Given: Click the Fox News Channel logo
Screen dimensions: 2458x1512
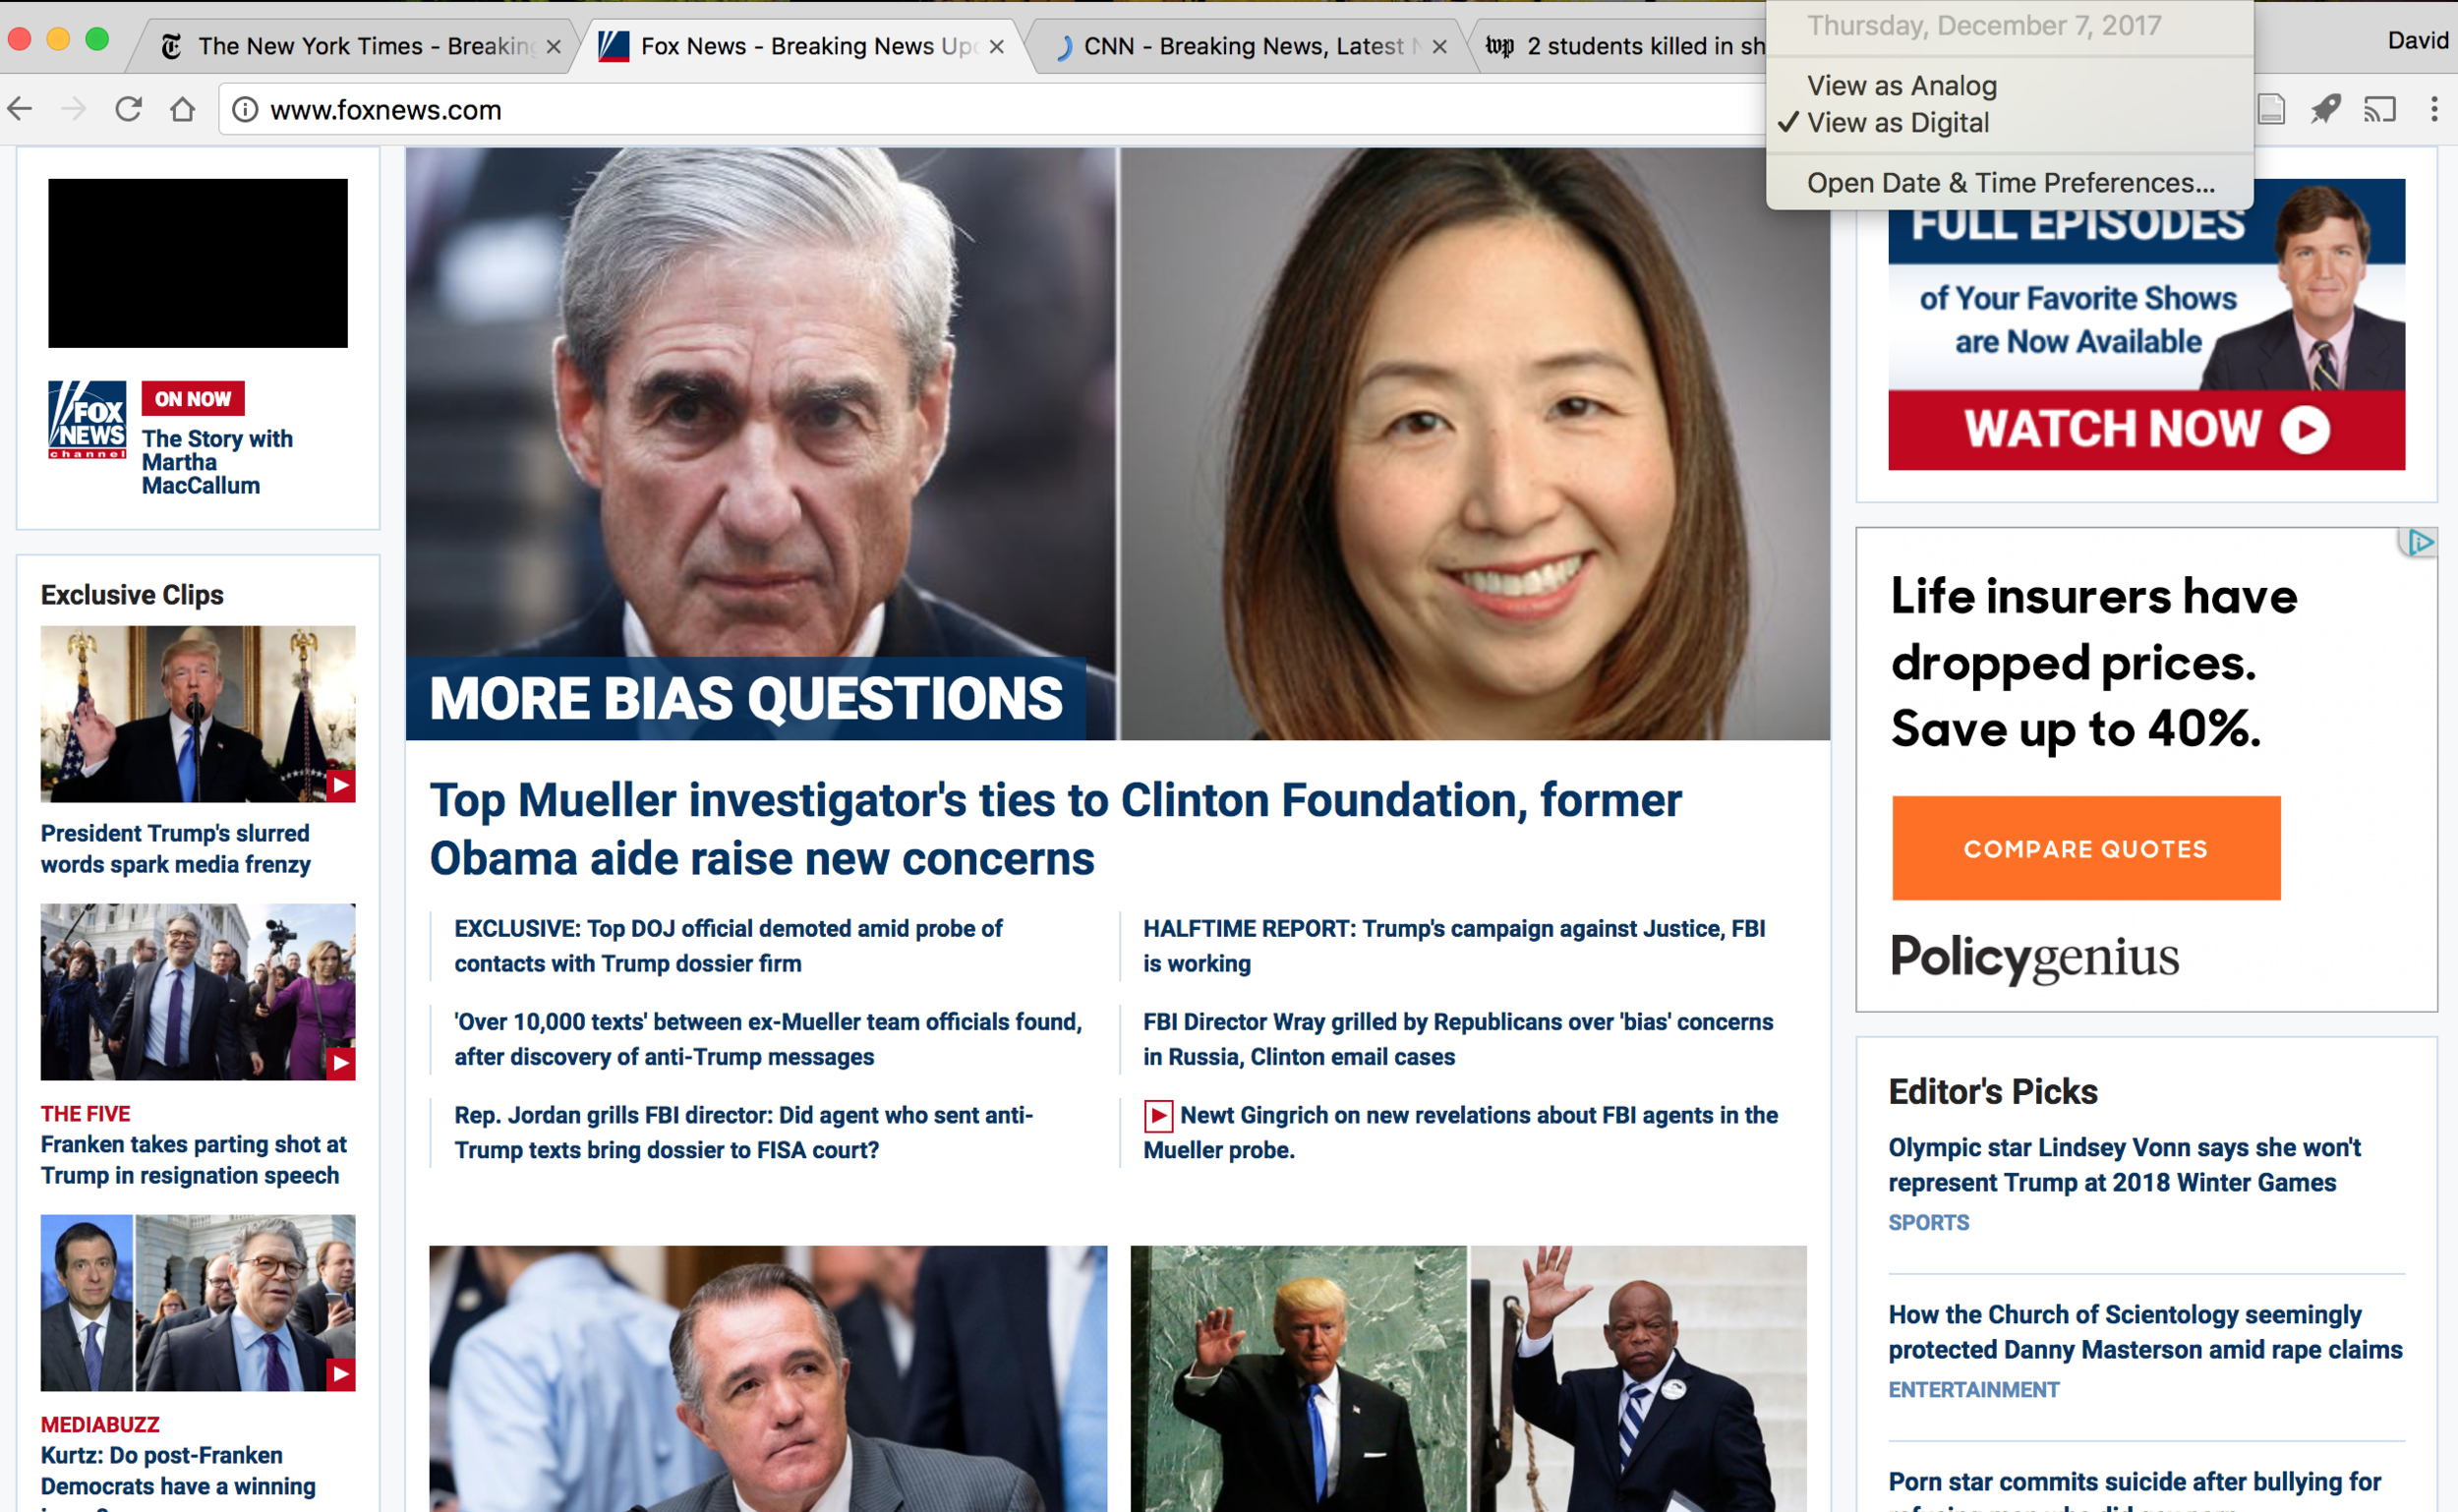Looking at the screenshot, I should [87, 420].
